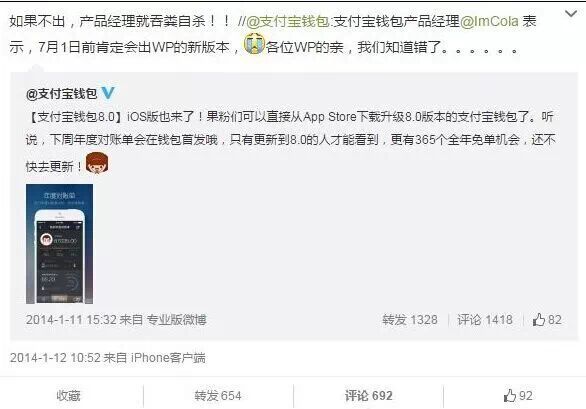Click 收藏 to favorite this post
The width and height of the screenshot is (586, 409).
(68, 396)
